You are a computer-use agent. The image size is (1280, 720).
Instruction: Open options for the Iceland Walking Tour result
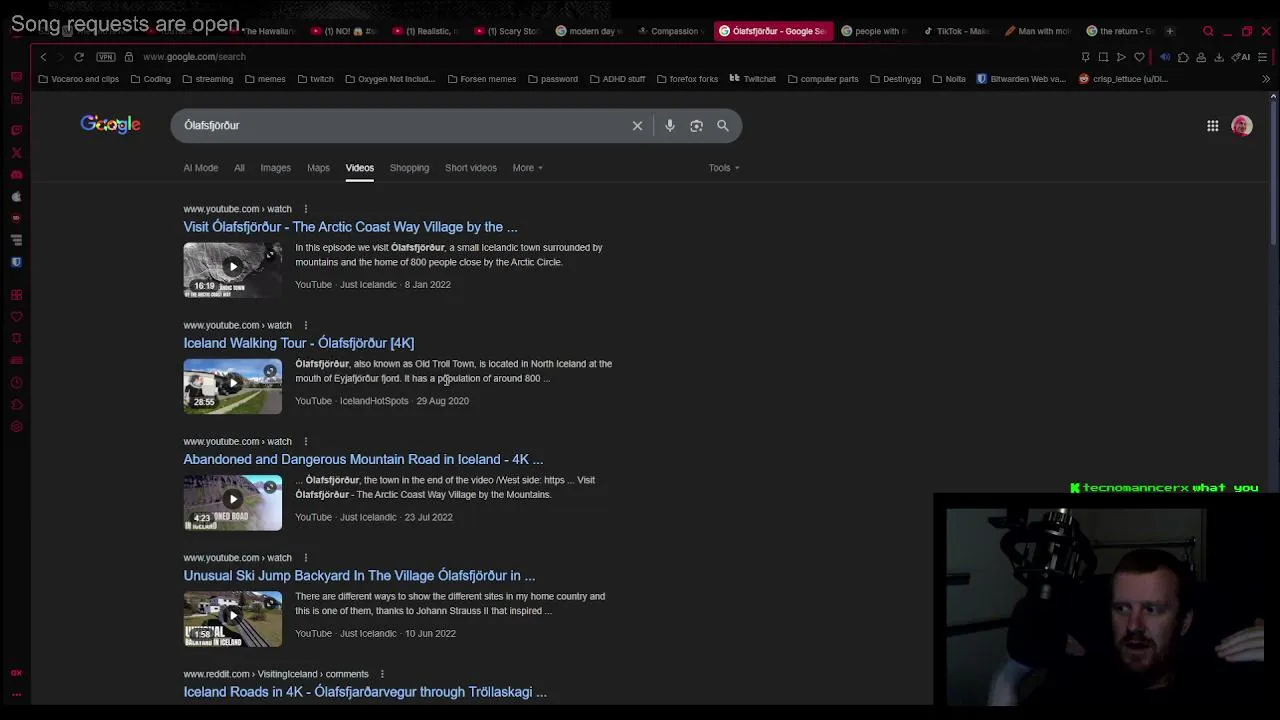(306, 325)
